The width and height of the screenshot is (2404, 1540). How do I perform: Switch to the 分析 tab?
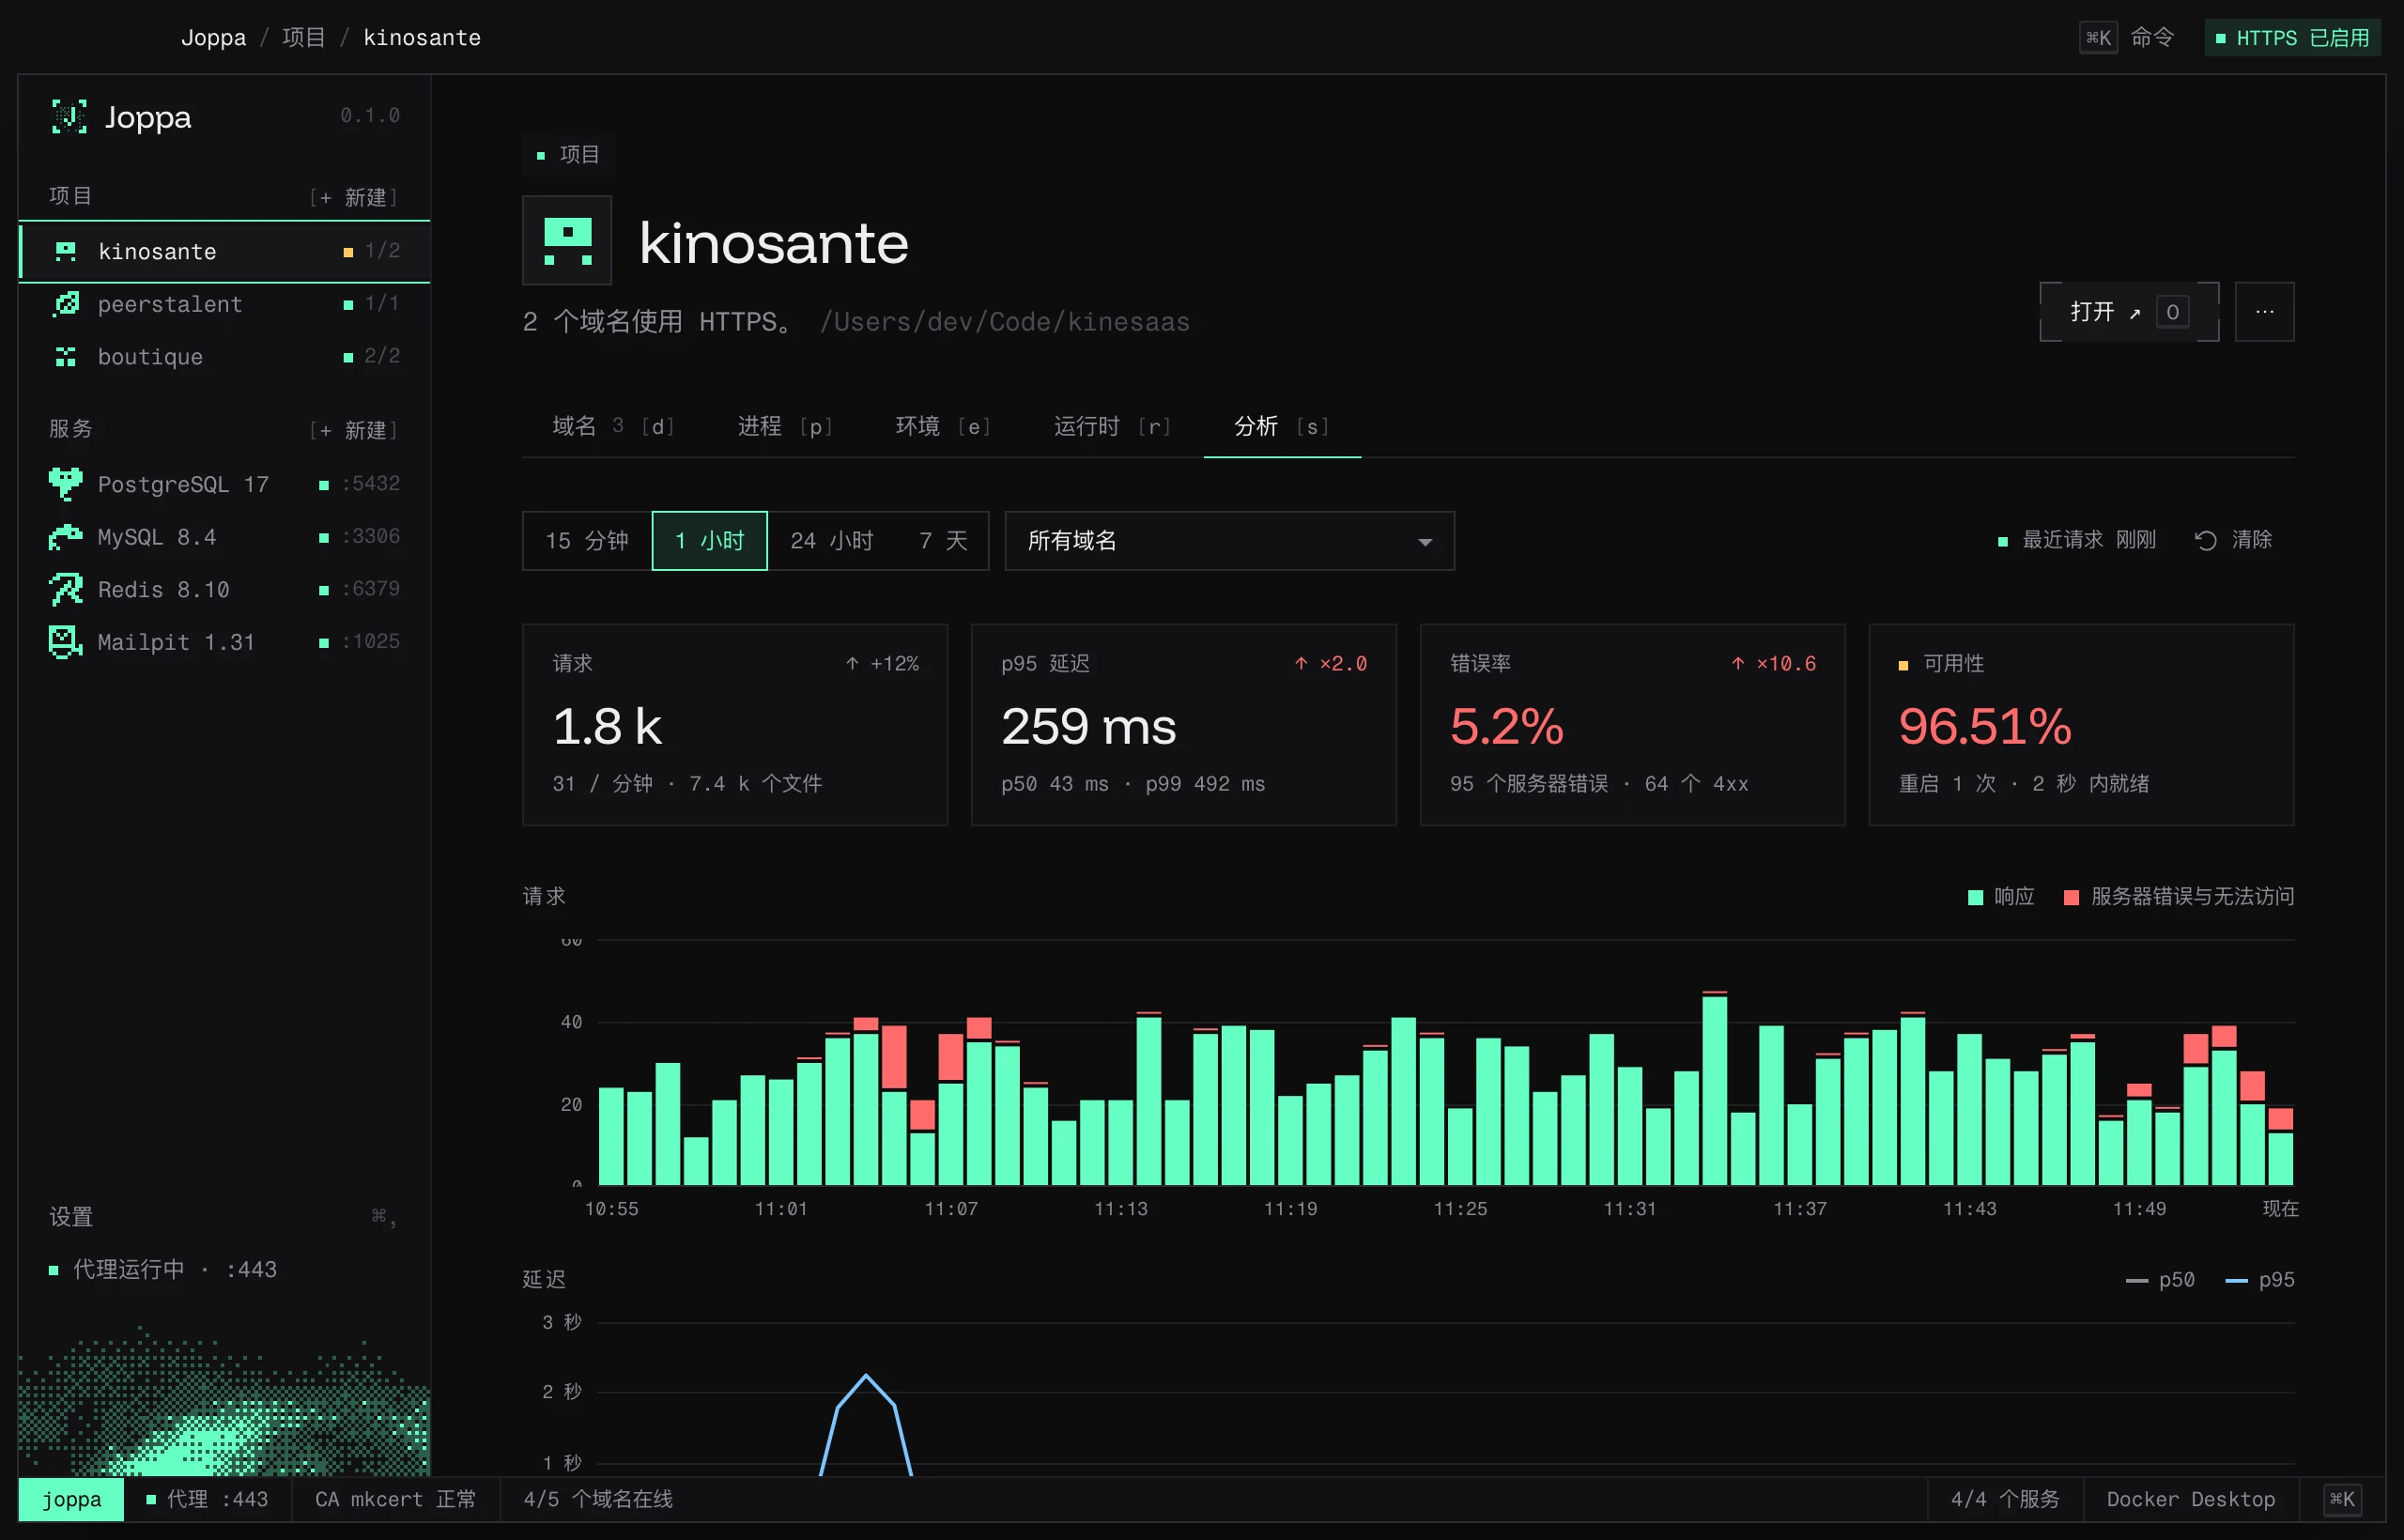(x=1282, y=427)
